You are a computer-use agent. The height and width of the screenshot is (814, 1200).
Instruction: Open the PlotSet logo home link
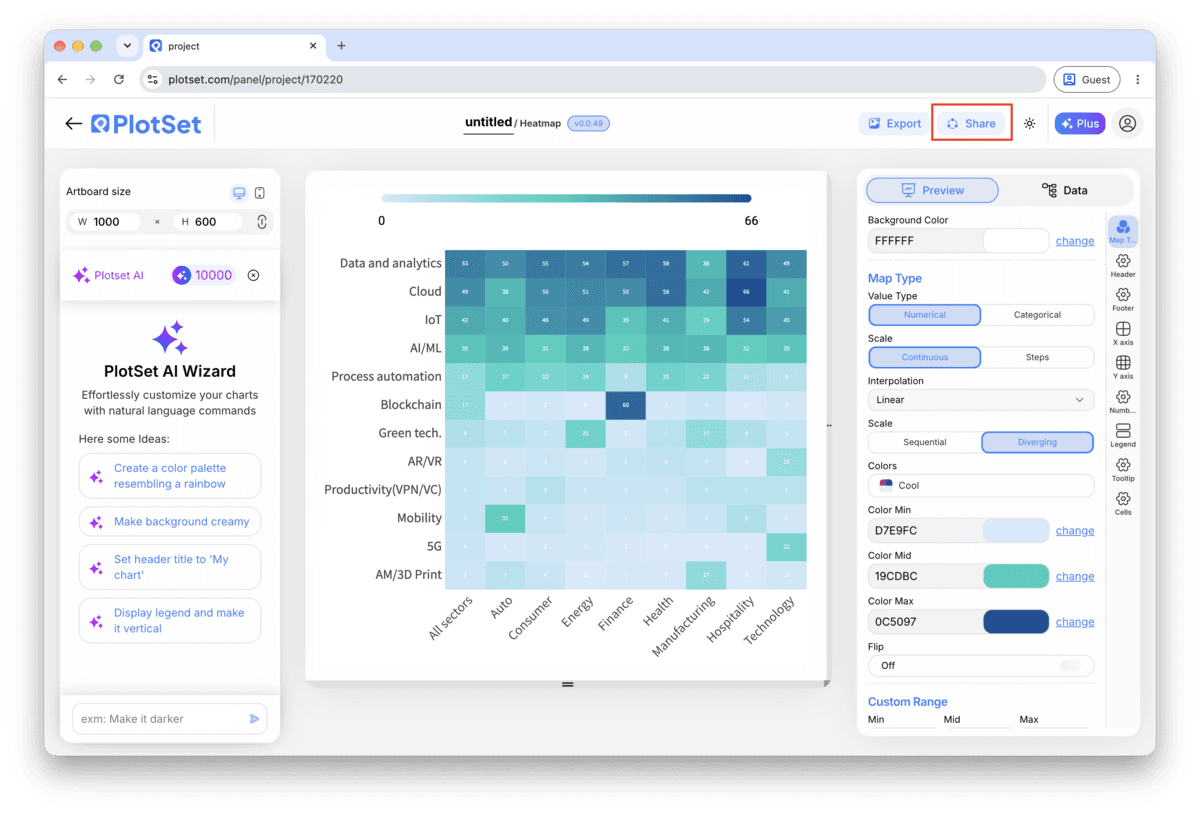point(146,124)
